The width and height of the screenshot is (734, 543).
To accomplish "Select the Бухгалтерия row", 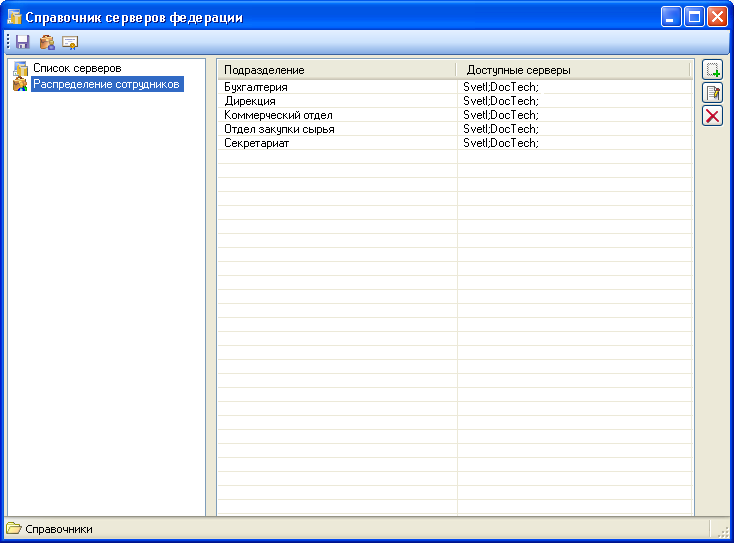I will click(455, 87).
